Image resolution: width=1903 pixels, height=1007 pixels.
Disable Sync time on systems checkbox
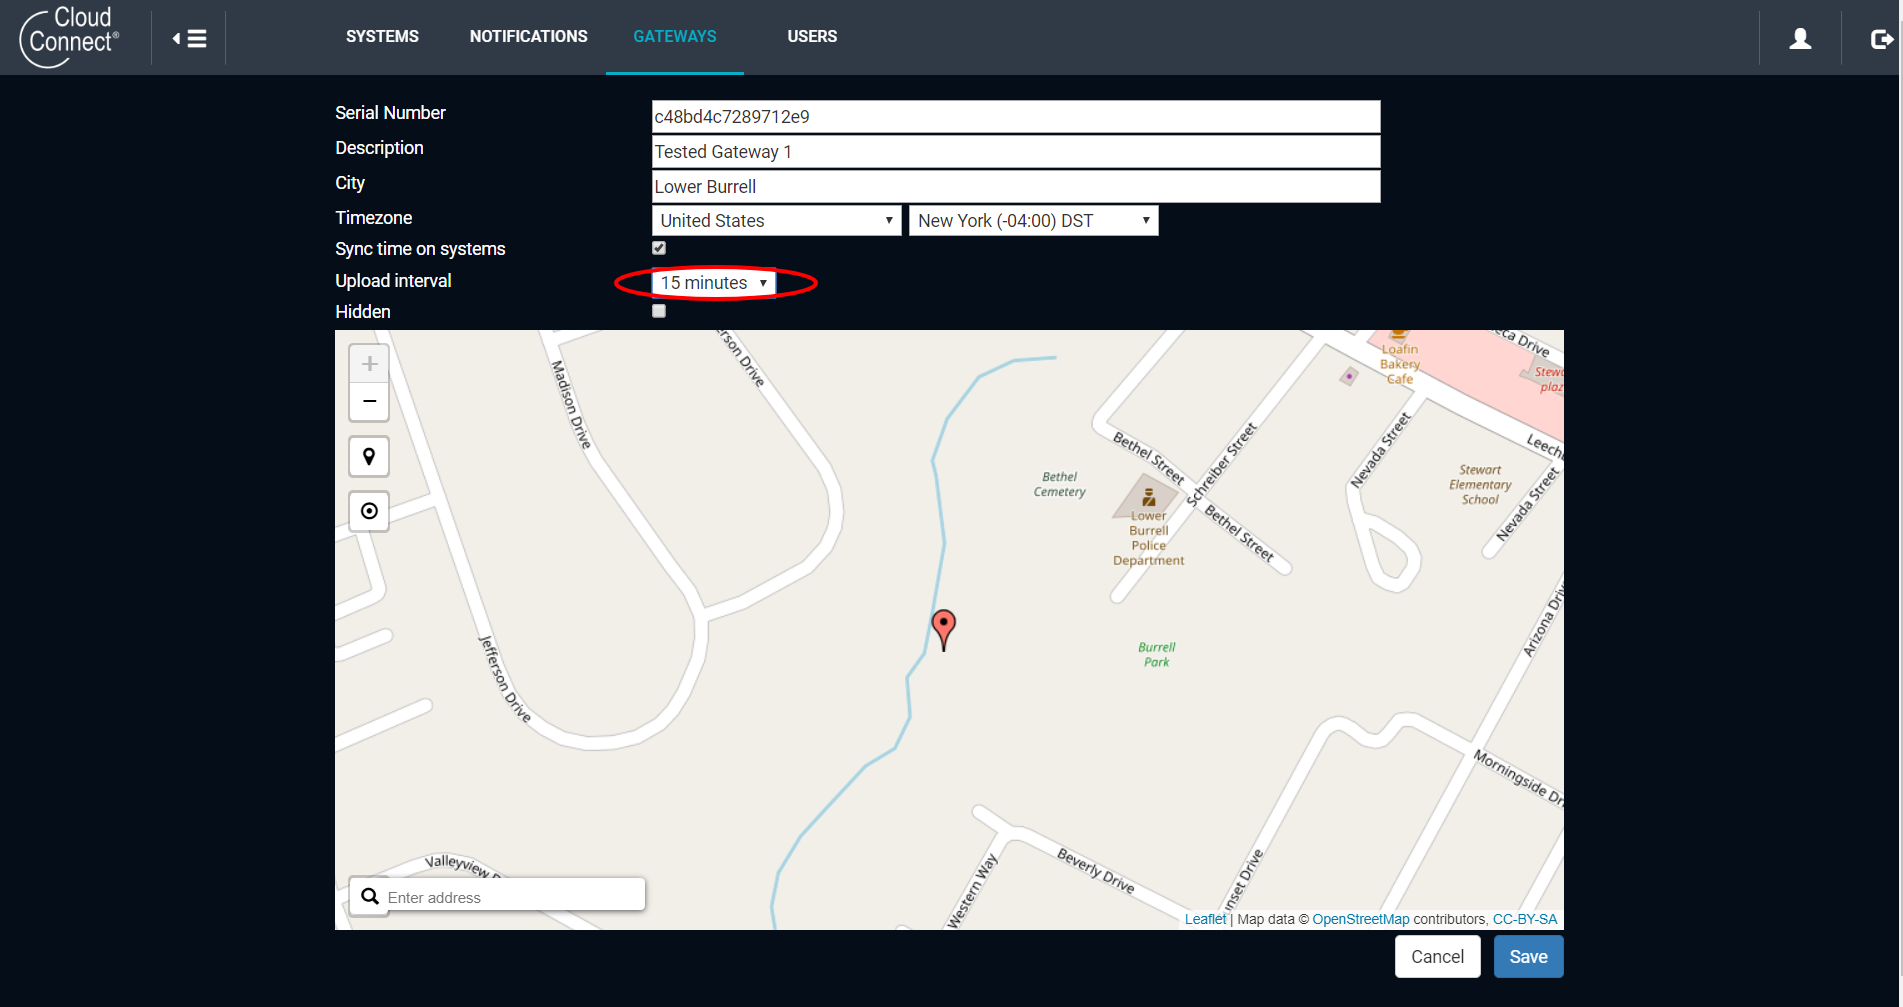pos(659,248)
